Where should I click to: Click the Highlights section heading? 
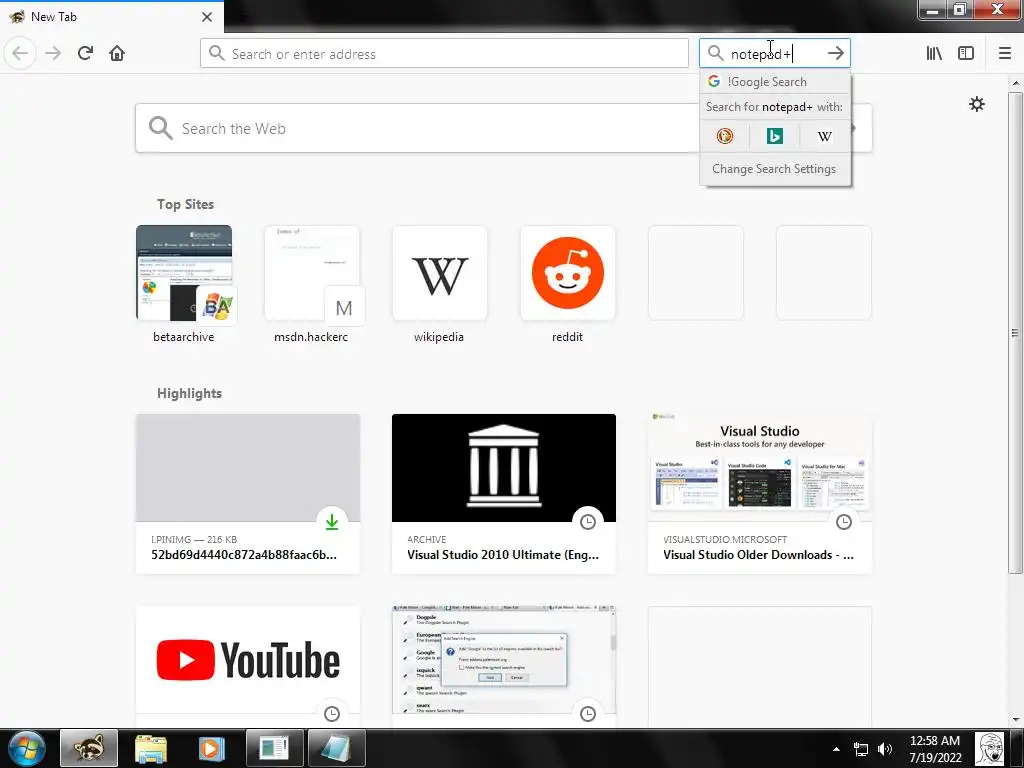click(189, 393)
